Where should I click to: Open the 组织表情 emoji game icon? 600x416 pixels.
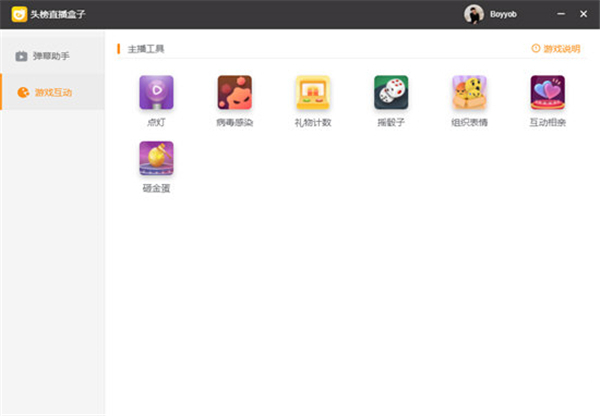pos(469,92)
